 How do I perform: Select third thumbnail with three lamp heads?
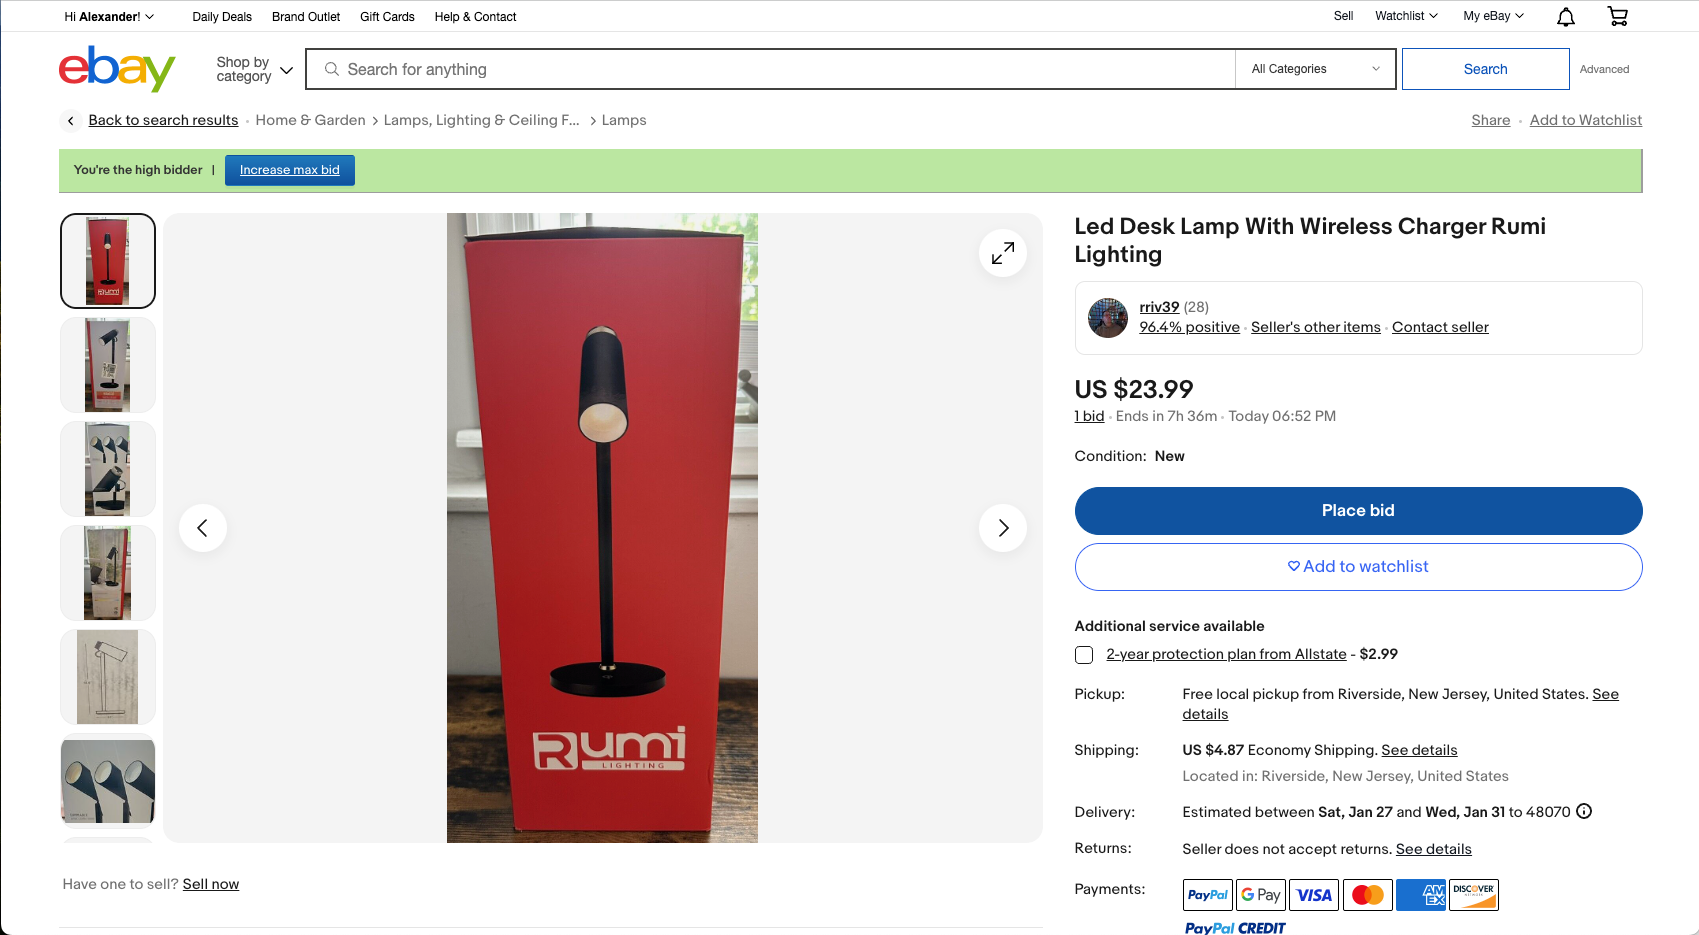point(108,469)
